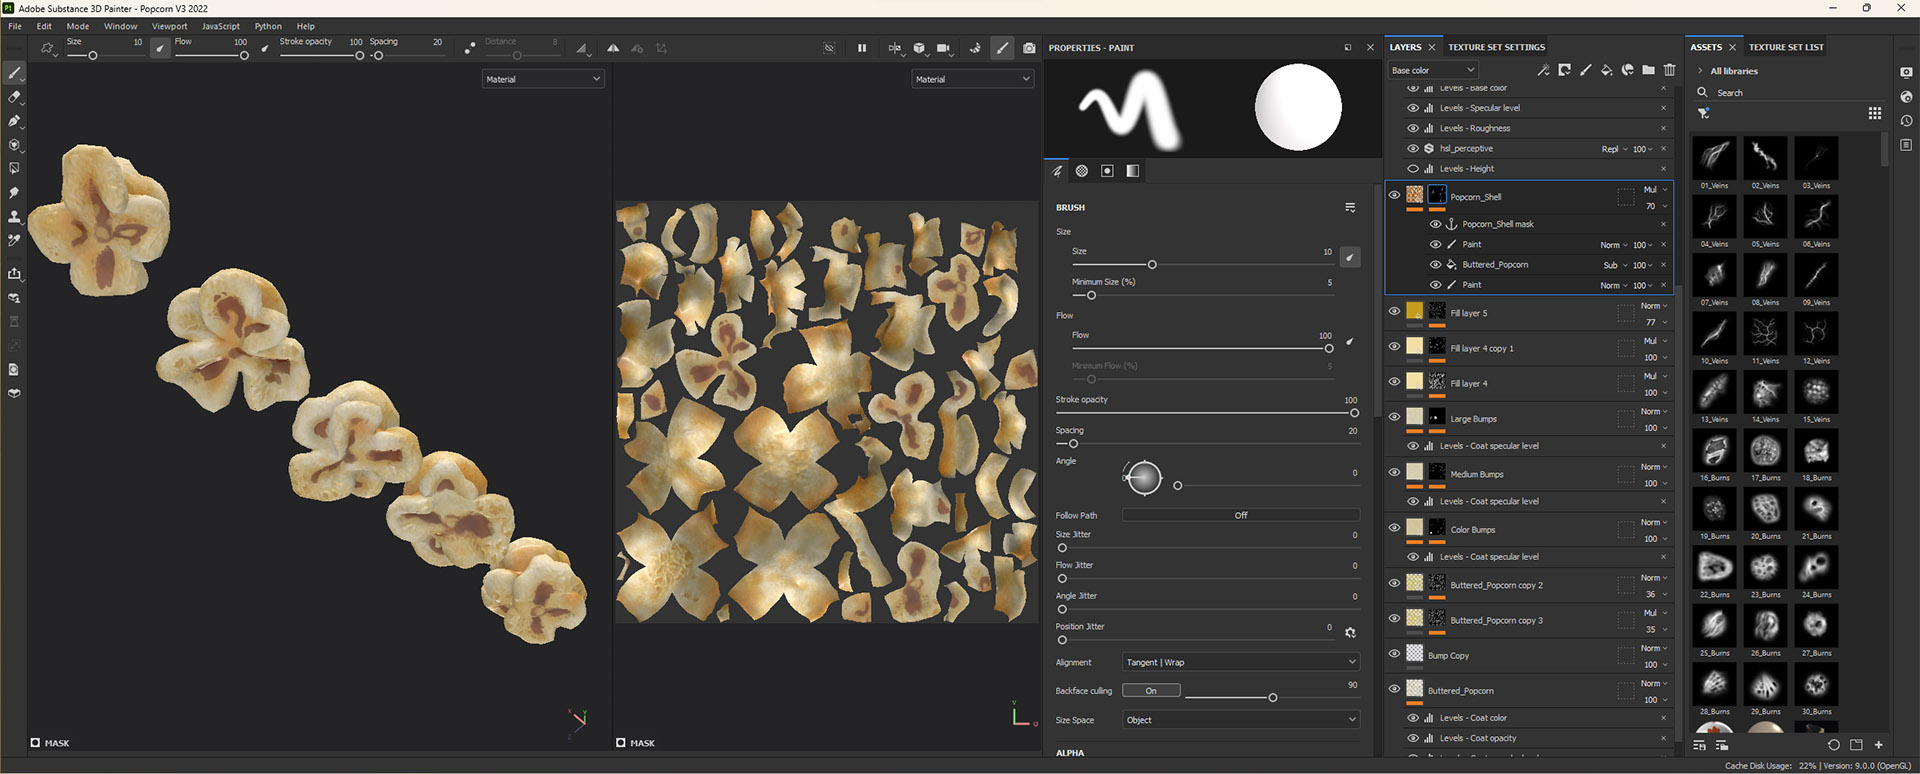Click the Stroke opacity slider in Properties
1920x774 pixels.
point(1206,413)
